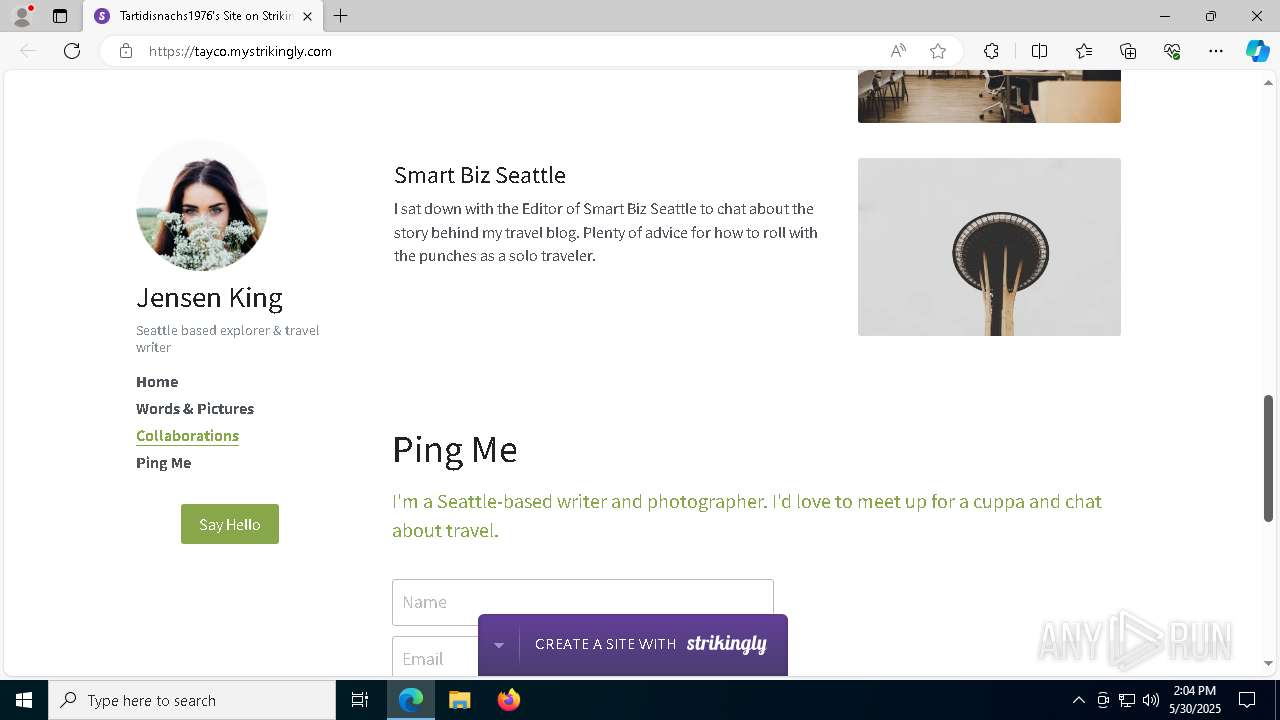Click the address bar URL

click(x=240, y=51)
